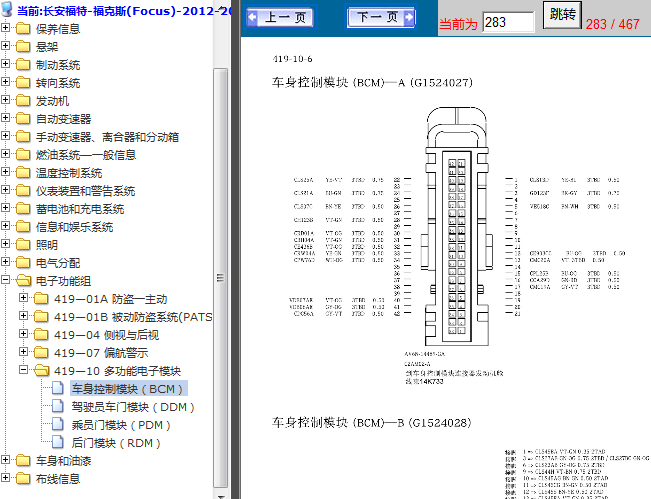Click the folder icon beside 制动系统
Screen dimensions: 651x499
[x=23, y=65]
